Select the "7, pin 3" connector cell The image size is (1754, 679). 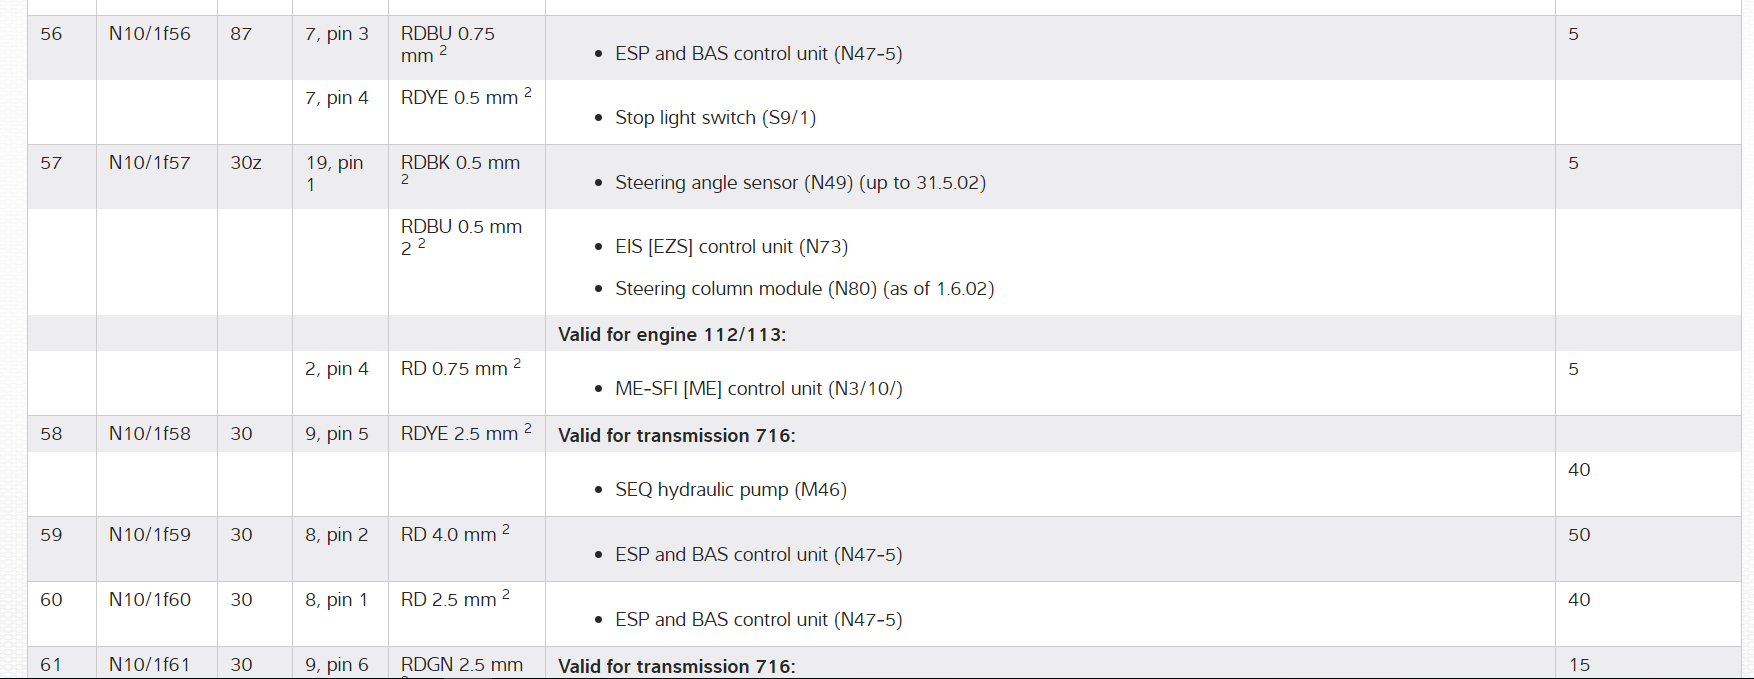[x=337, y=34]
